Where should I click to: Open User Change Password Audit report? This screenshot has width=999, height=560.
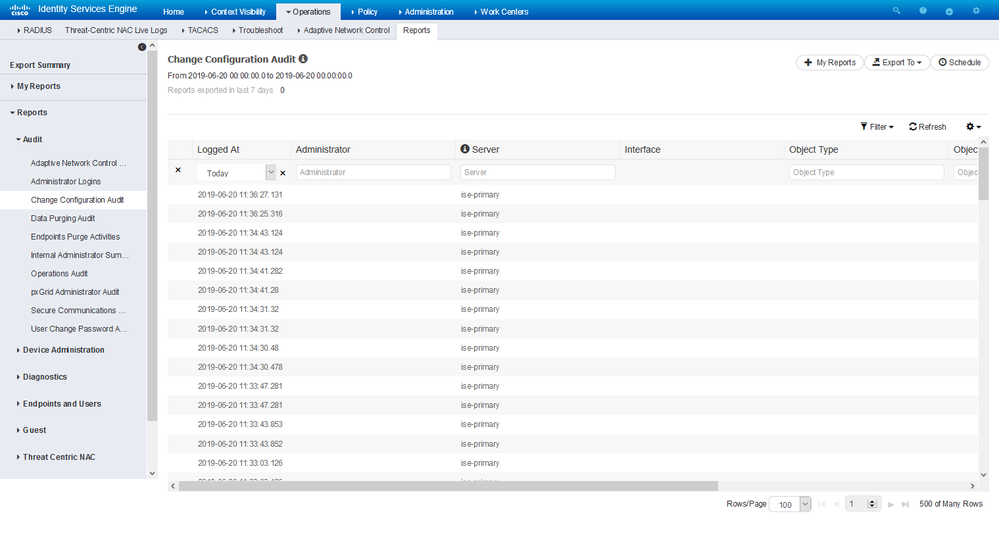click(79, 329)
